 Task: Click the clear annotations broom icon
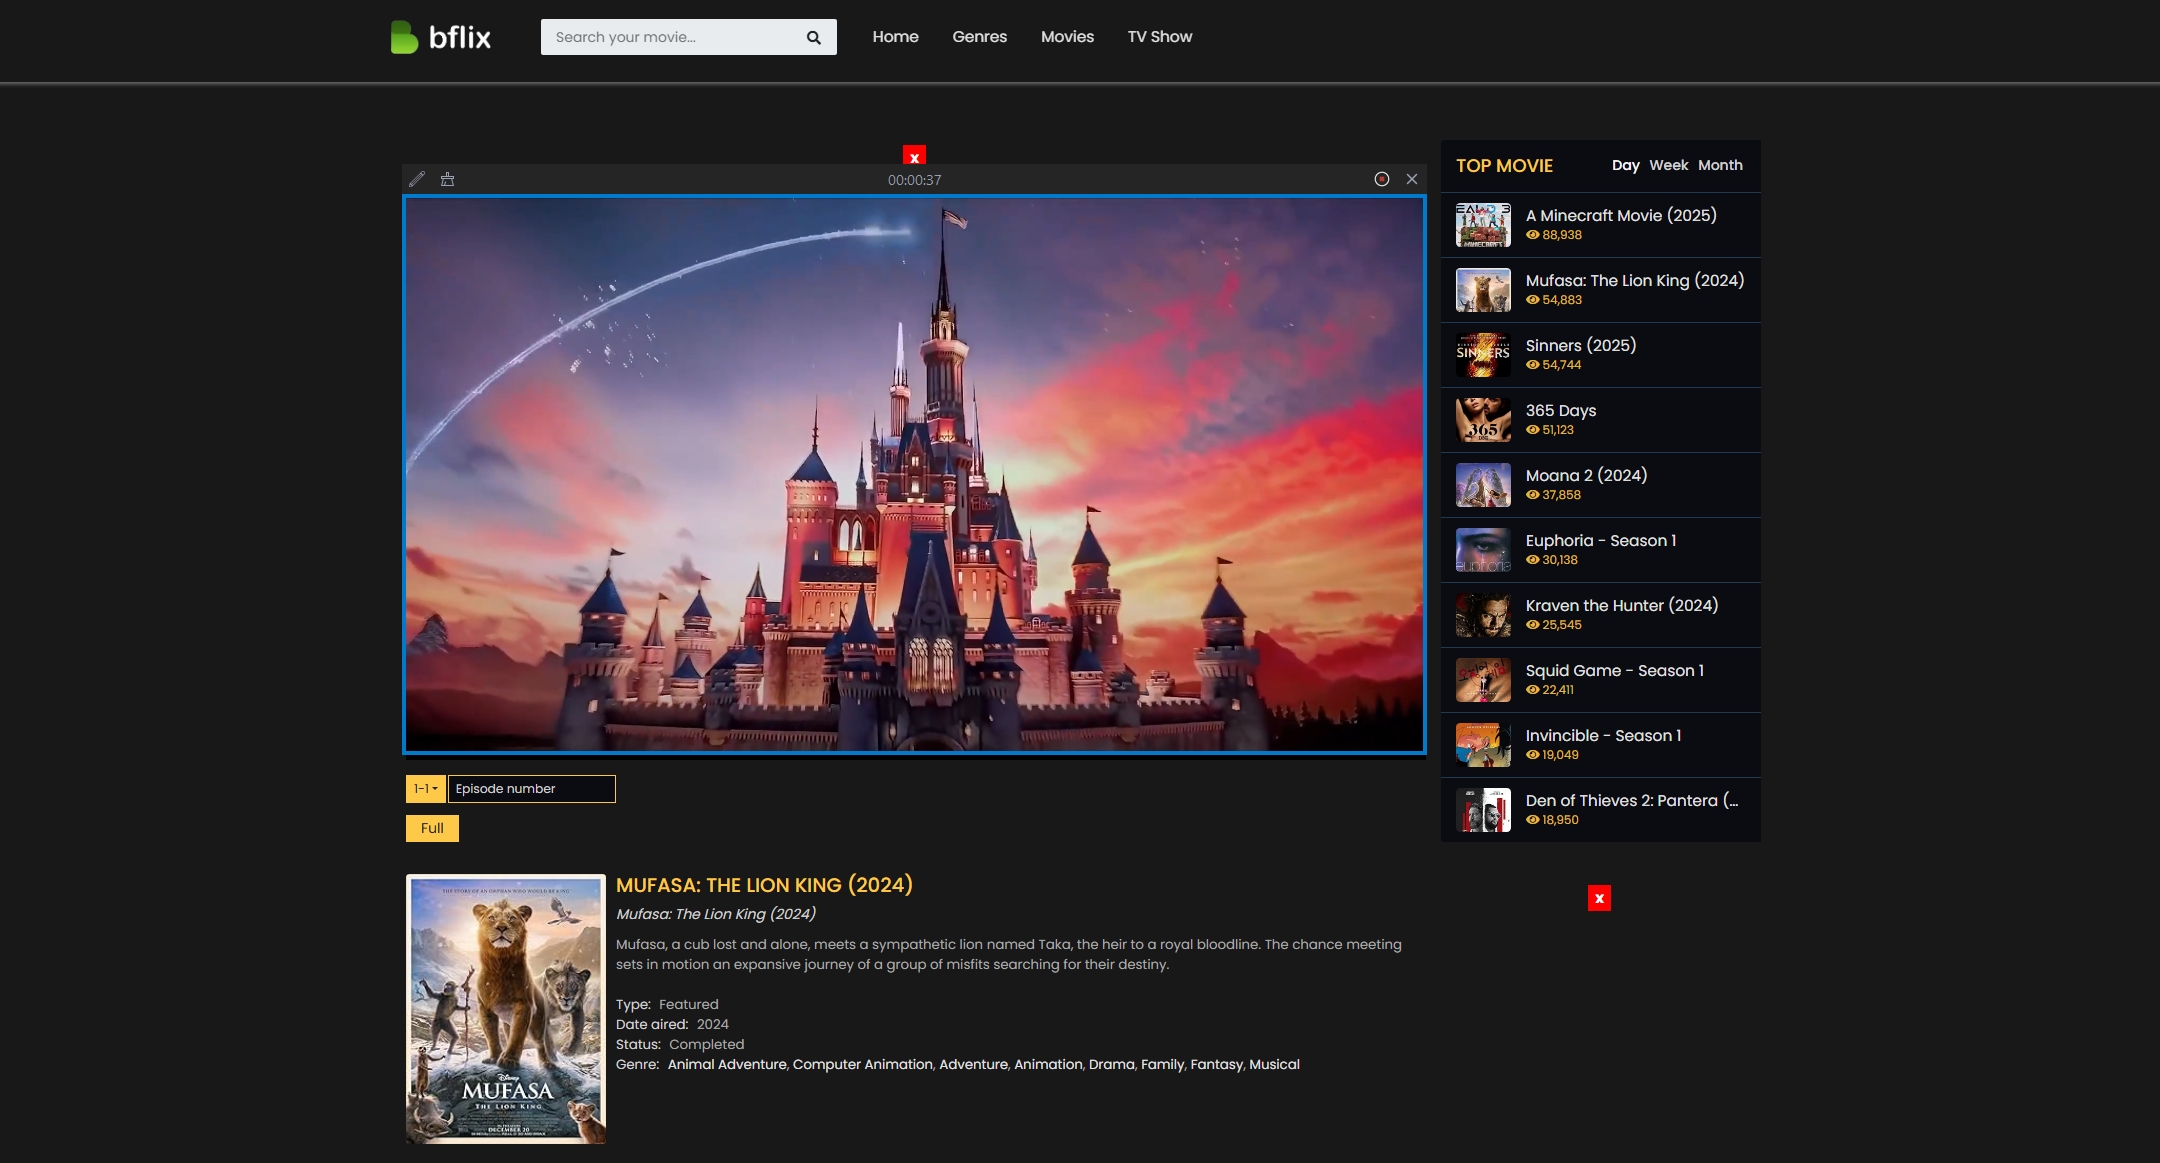click(448, 179)
